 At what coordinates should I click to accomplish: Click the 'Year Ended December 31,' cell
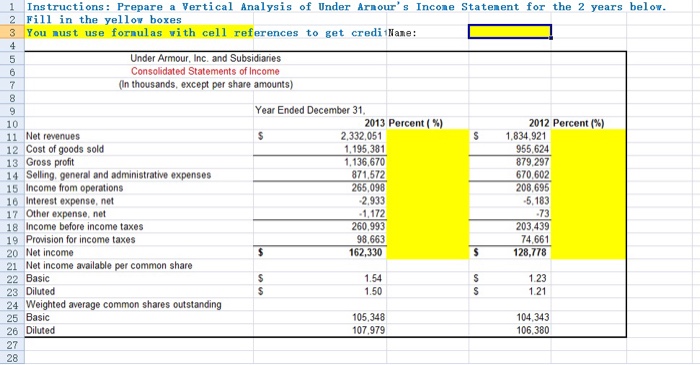pyautogui.click(x=310, y=110)
